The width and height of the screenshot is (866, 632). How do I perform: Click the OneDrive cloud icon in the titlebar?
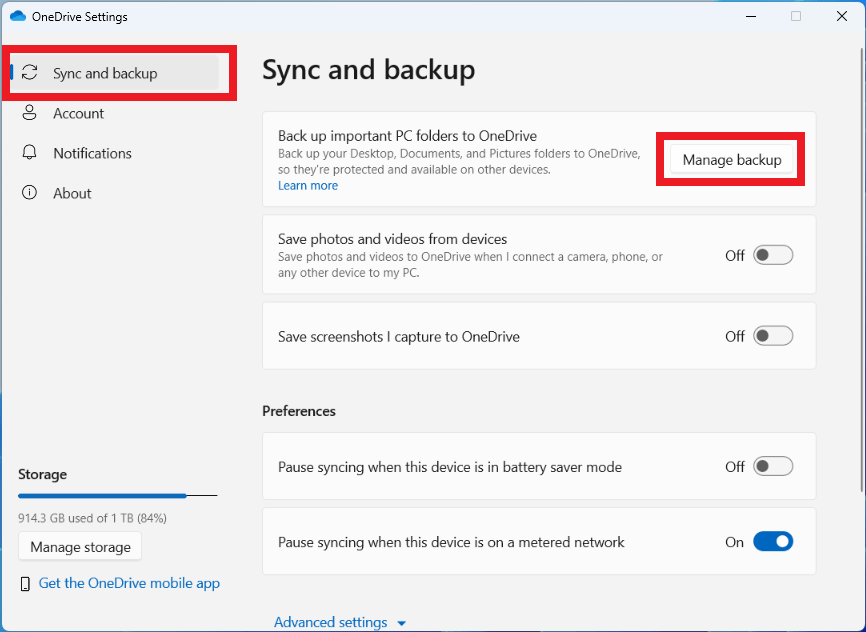18,16
